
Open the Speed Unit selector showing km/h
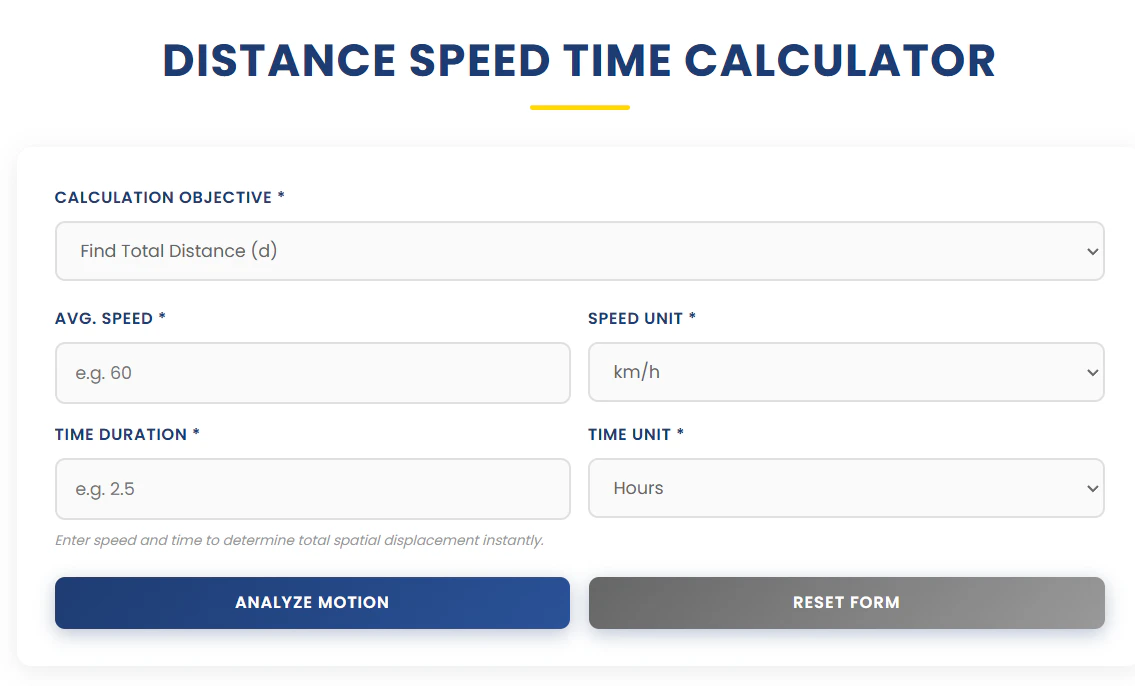(846, 372)
